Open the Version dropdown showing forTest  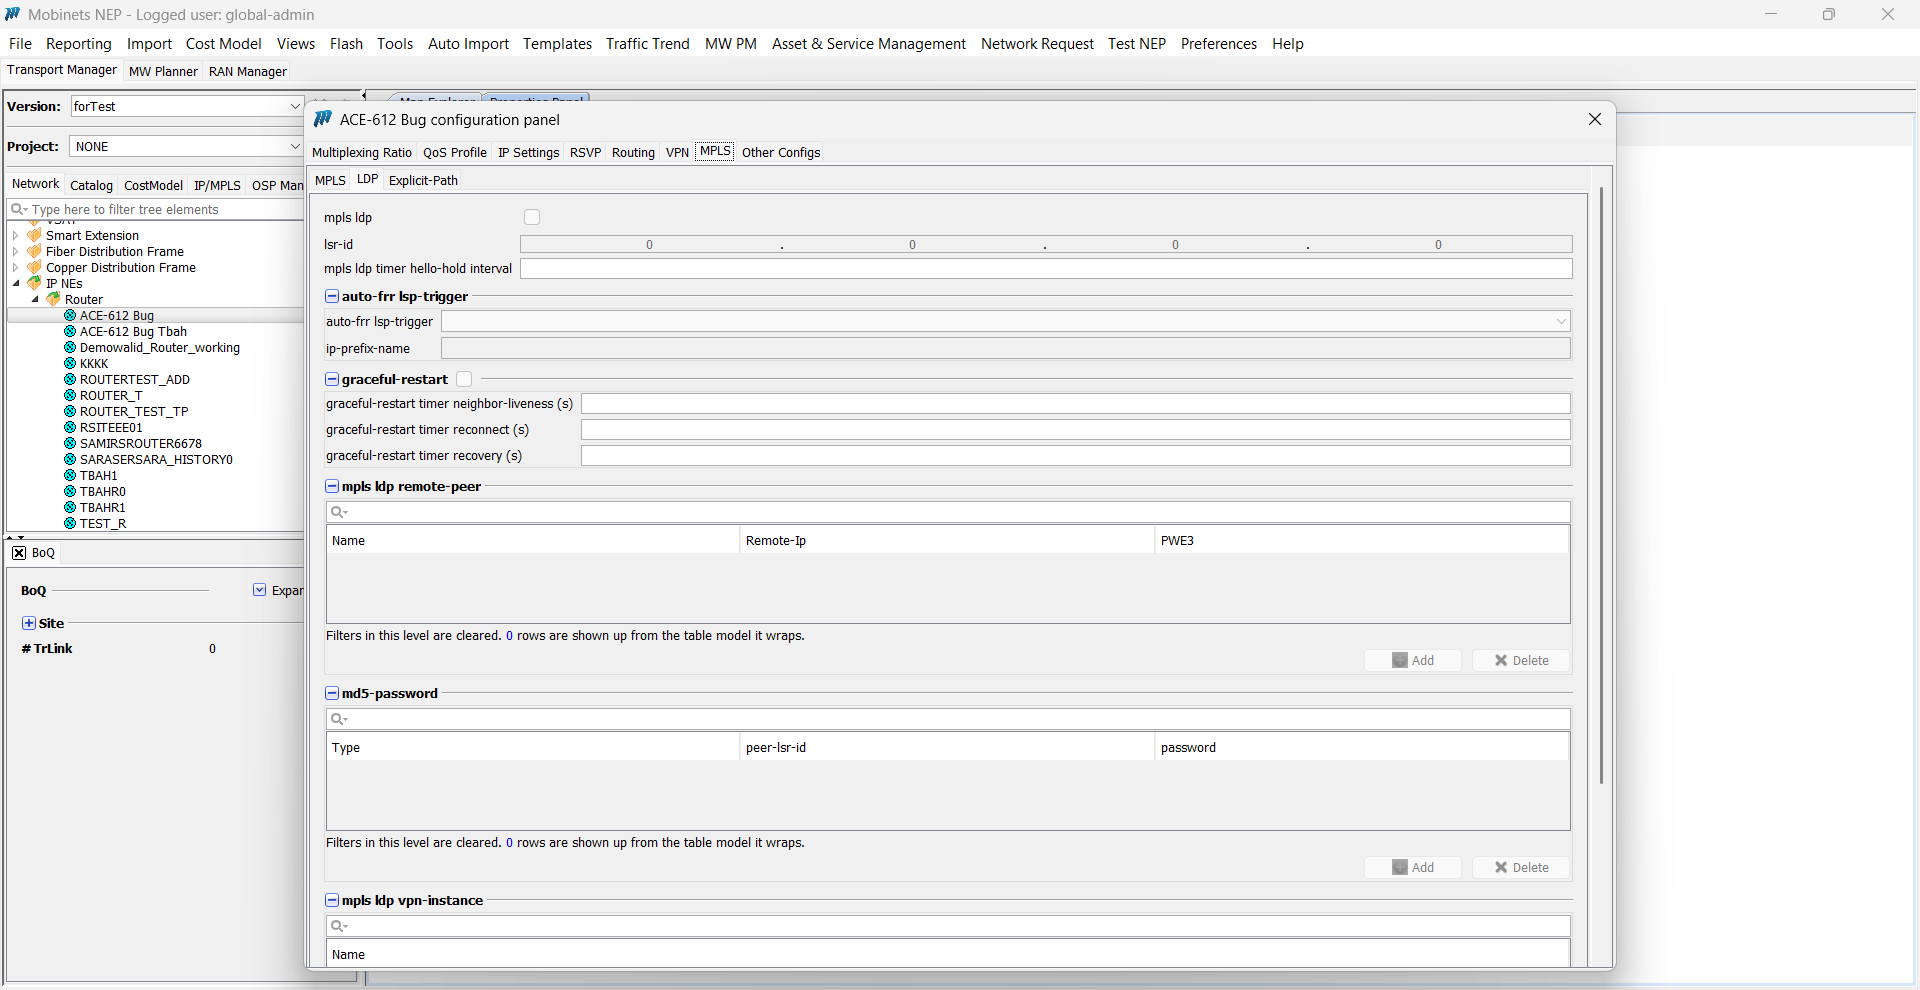[294, 106]
